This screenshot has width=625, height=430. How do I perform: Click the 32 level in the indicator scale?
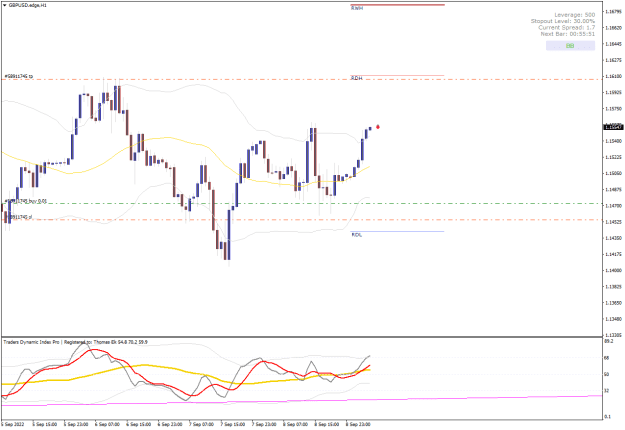[607, 391]
